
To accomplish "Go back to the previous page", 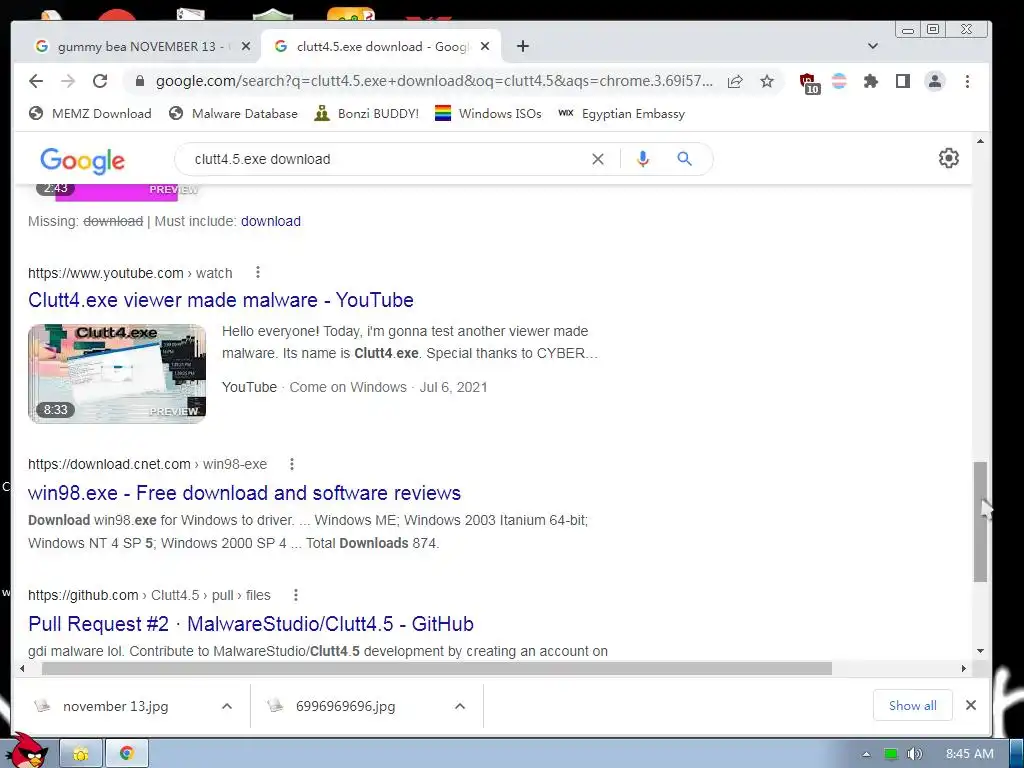I will pyautogui.click(x=36, y=81).
